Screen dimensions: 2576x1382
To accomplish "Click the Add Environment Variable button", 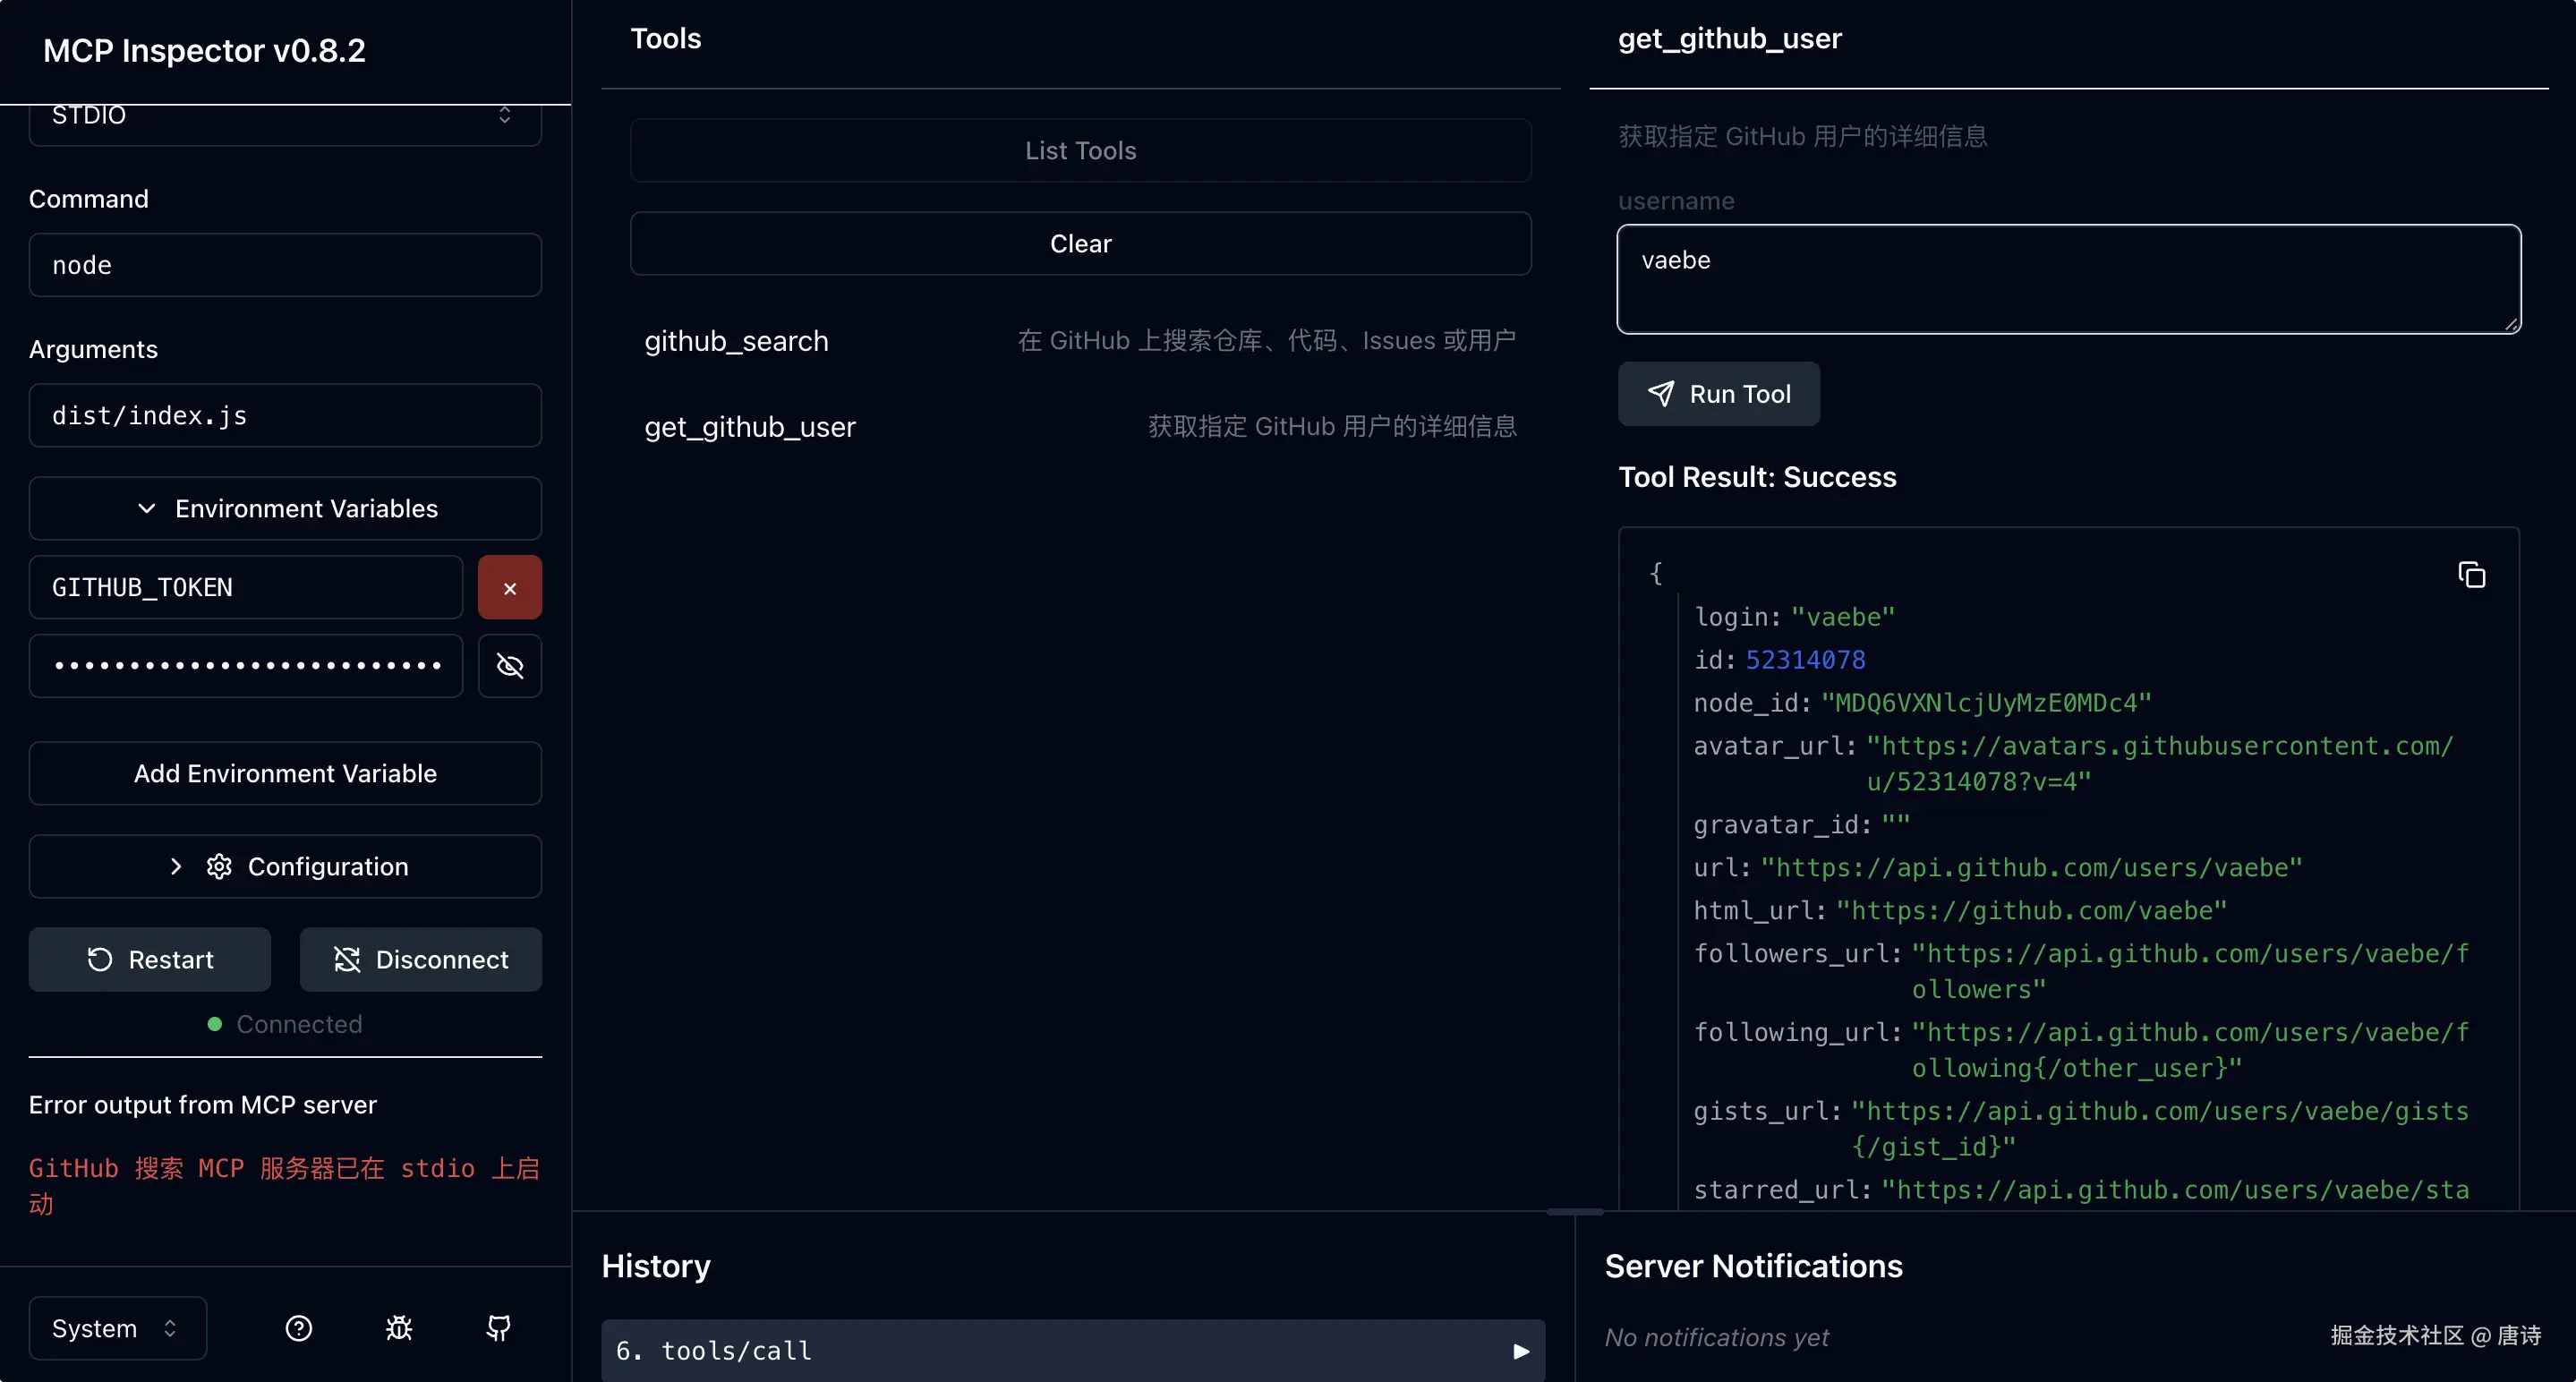I will [x=285, y=774].
